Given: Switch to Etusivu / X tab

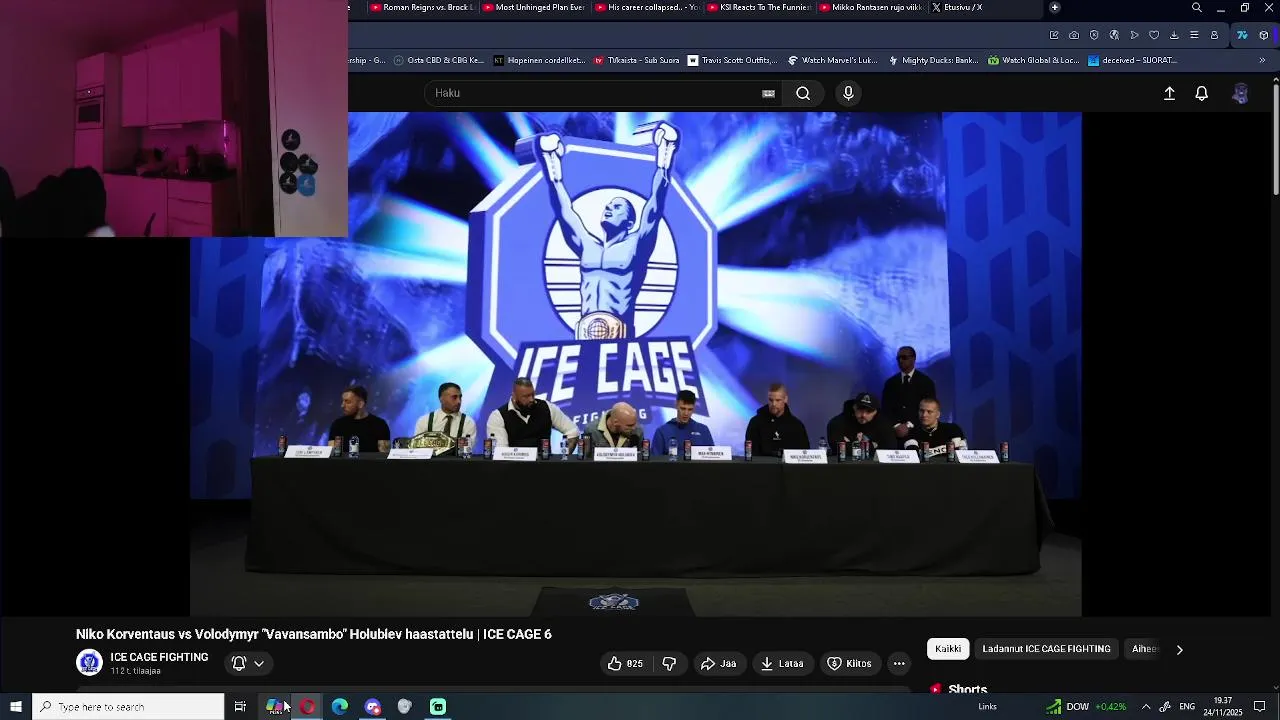Looking at the screenshot, I should [985, 7].
